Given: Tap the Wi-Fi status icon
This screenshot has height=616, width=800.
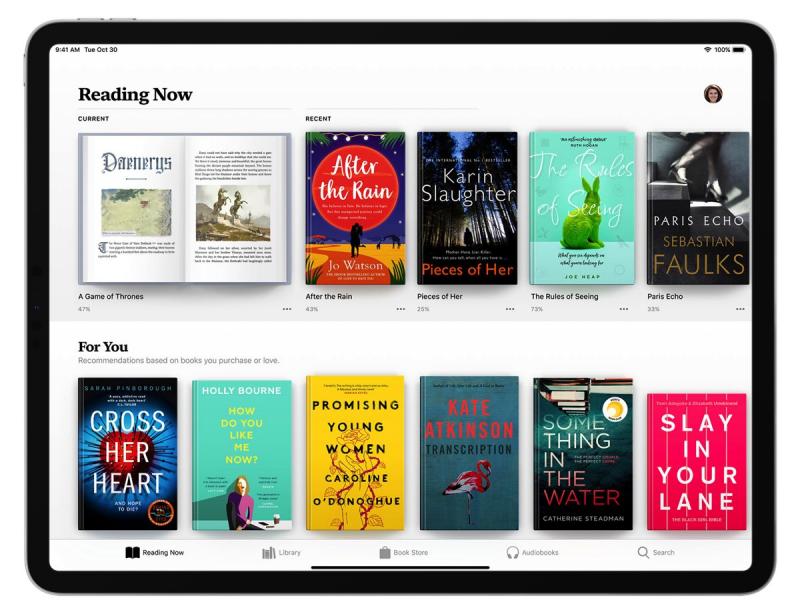Looking at the screenshot, I should [708, 50].
